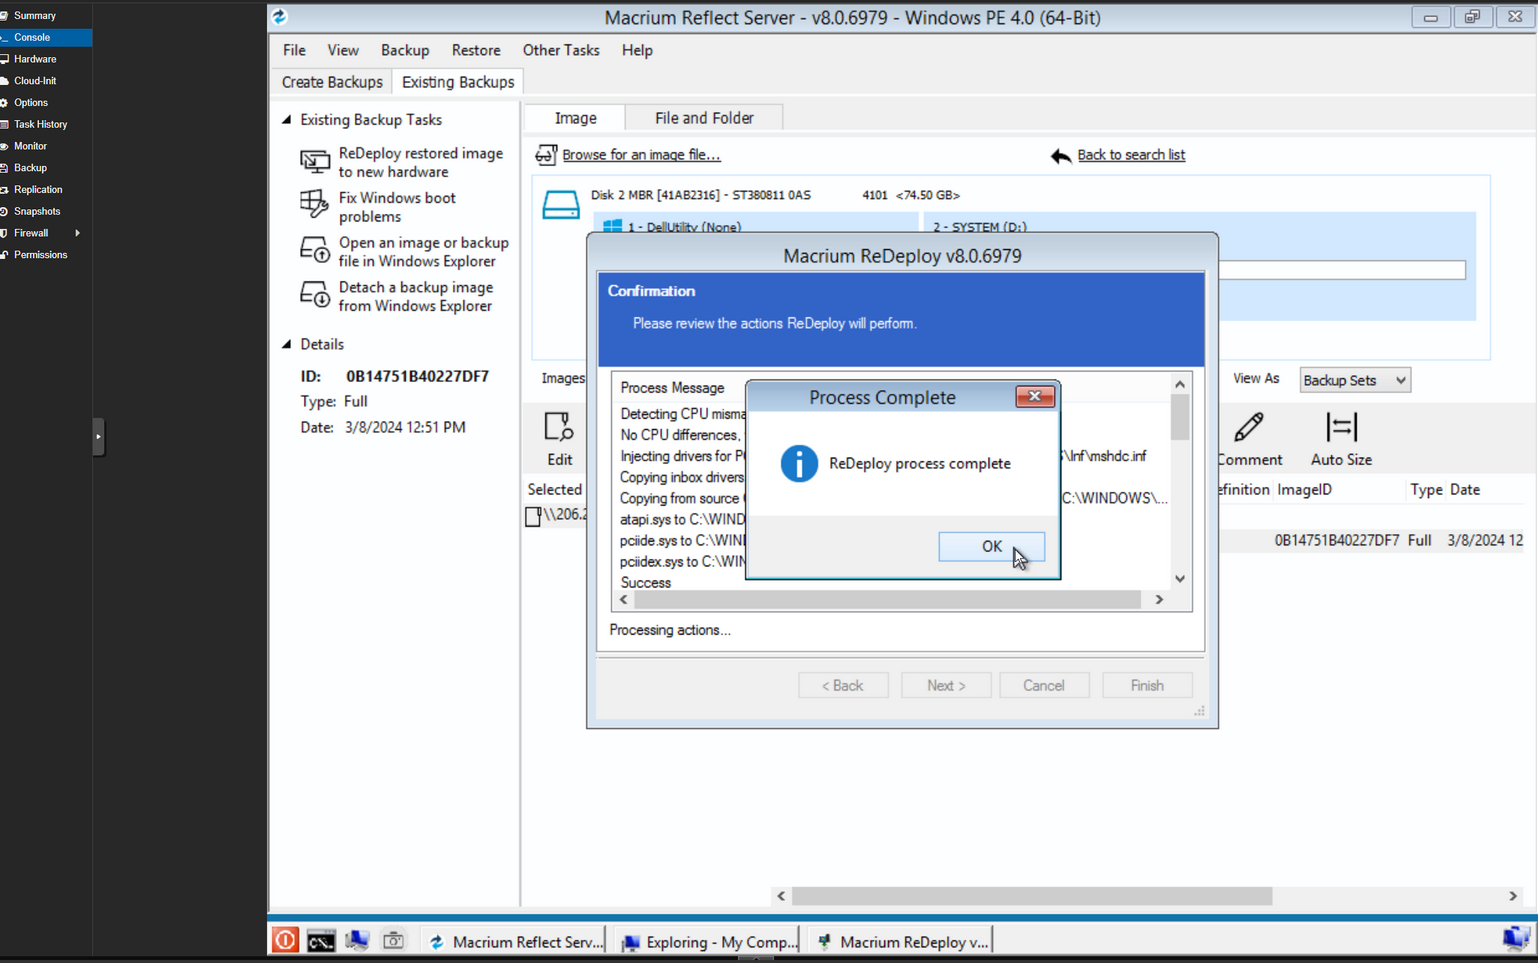Open the command prompt taskbar icon
1538x963 pixels.
tap(321, 941)
